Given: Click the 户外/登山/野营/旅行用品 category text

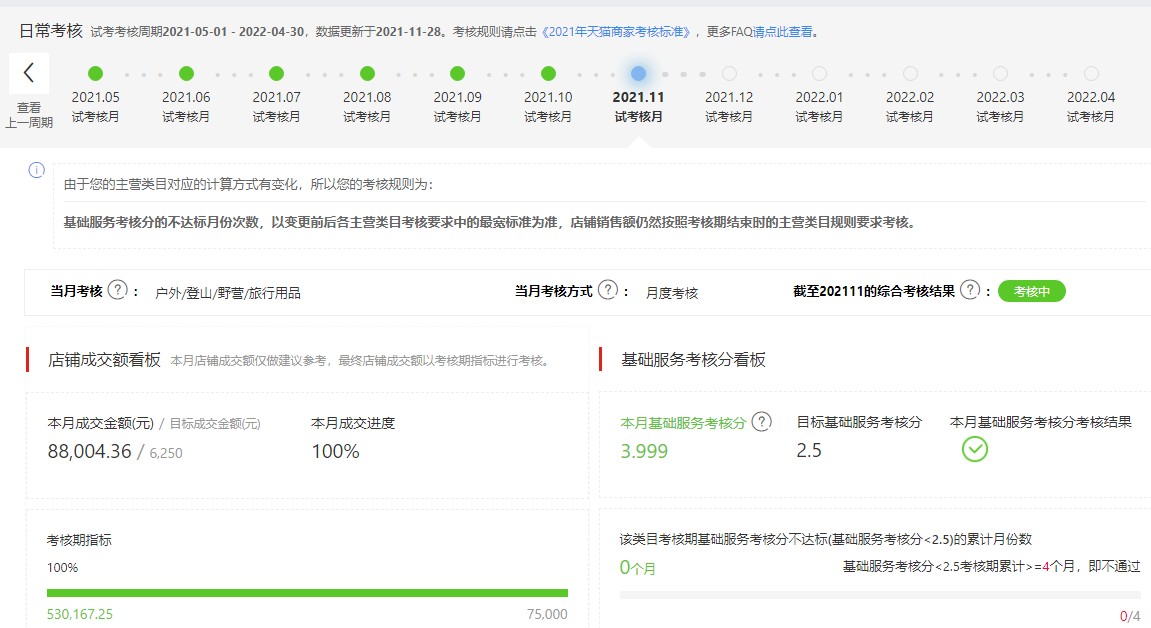Looking at the screenshot, I should tap(228, 293).
